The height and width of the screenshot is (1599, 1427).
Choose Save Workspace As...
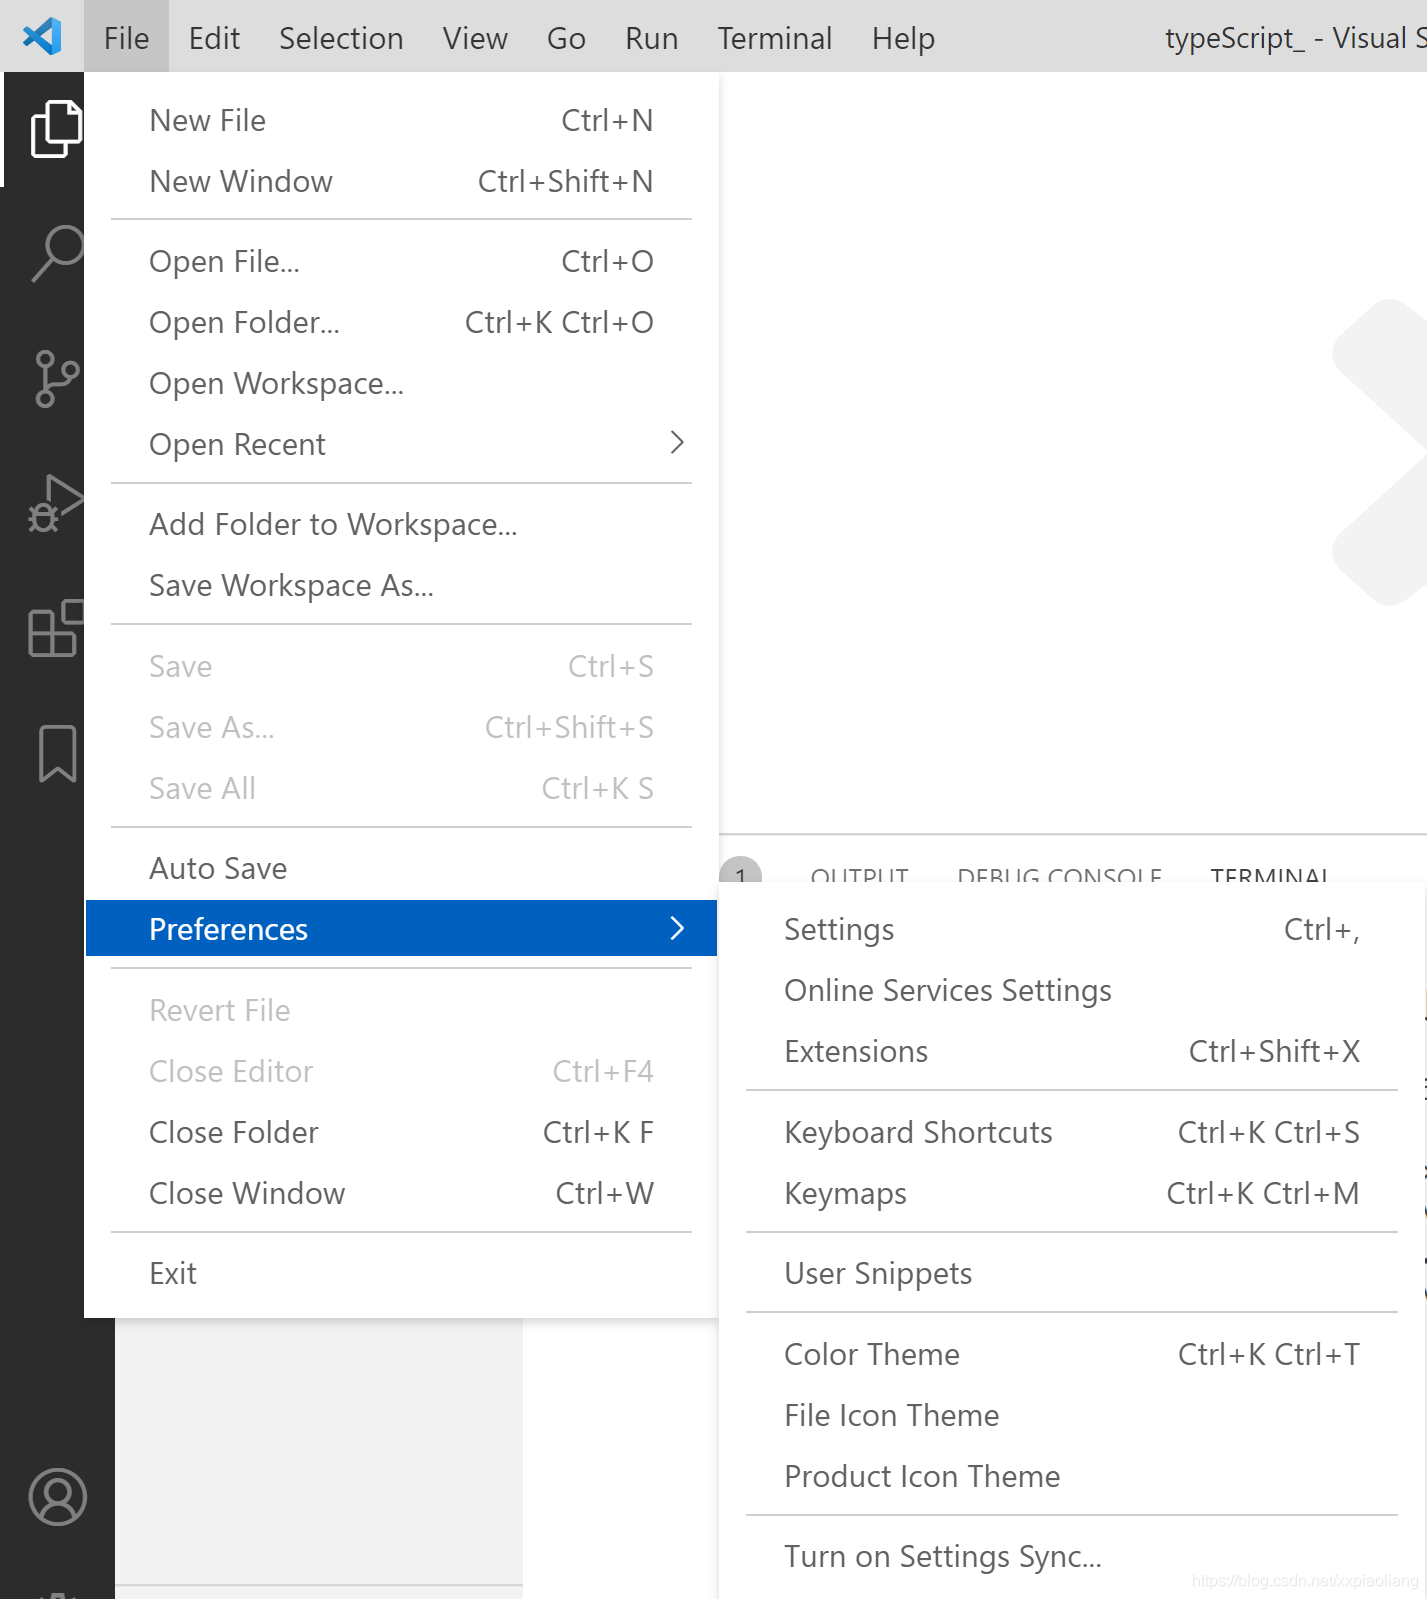(401, 585)
